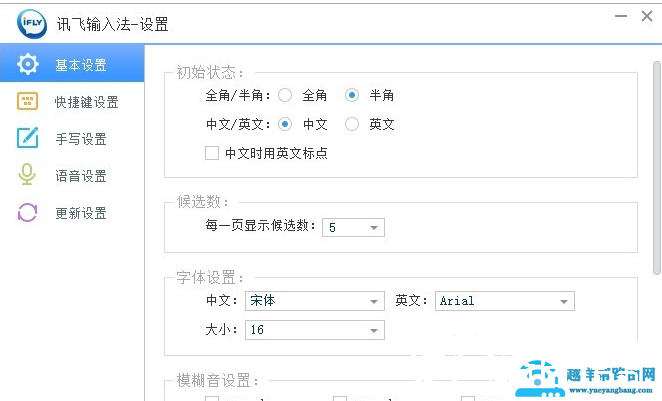662x401 pixels.
Task: Close the 讯飞输入法 settings window
Action: click(x=647, y=16)
